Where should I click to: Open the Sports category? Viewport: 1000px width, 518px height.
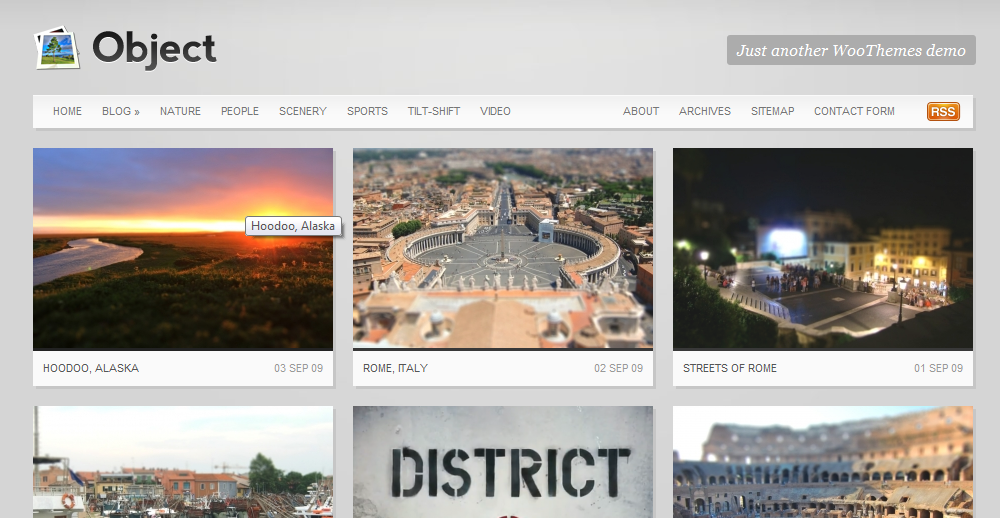coord(367,111)
